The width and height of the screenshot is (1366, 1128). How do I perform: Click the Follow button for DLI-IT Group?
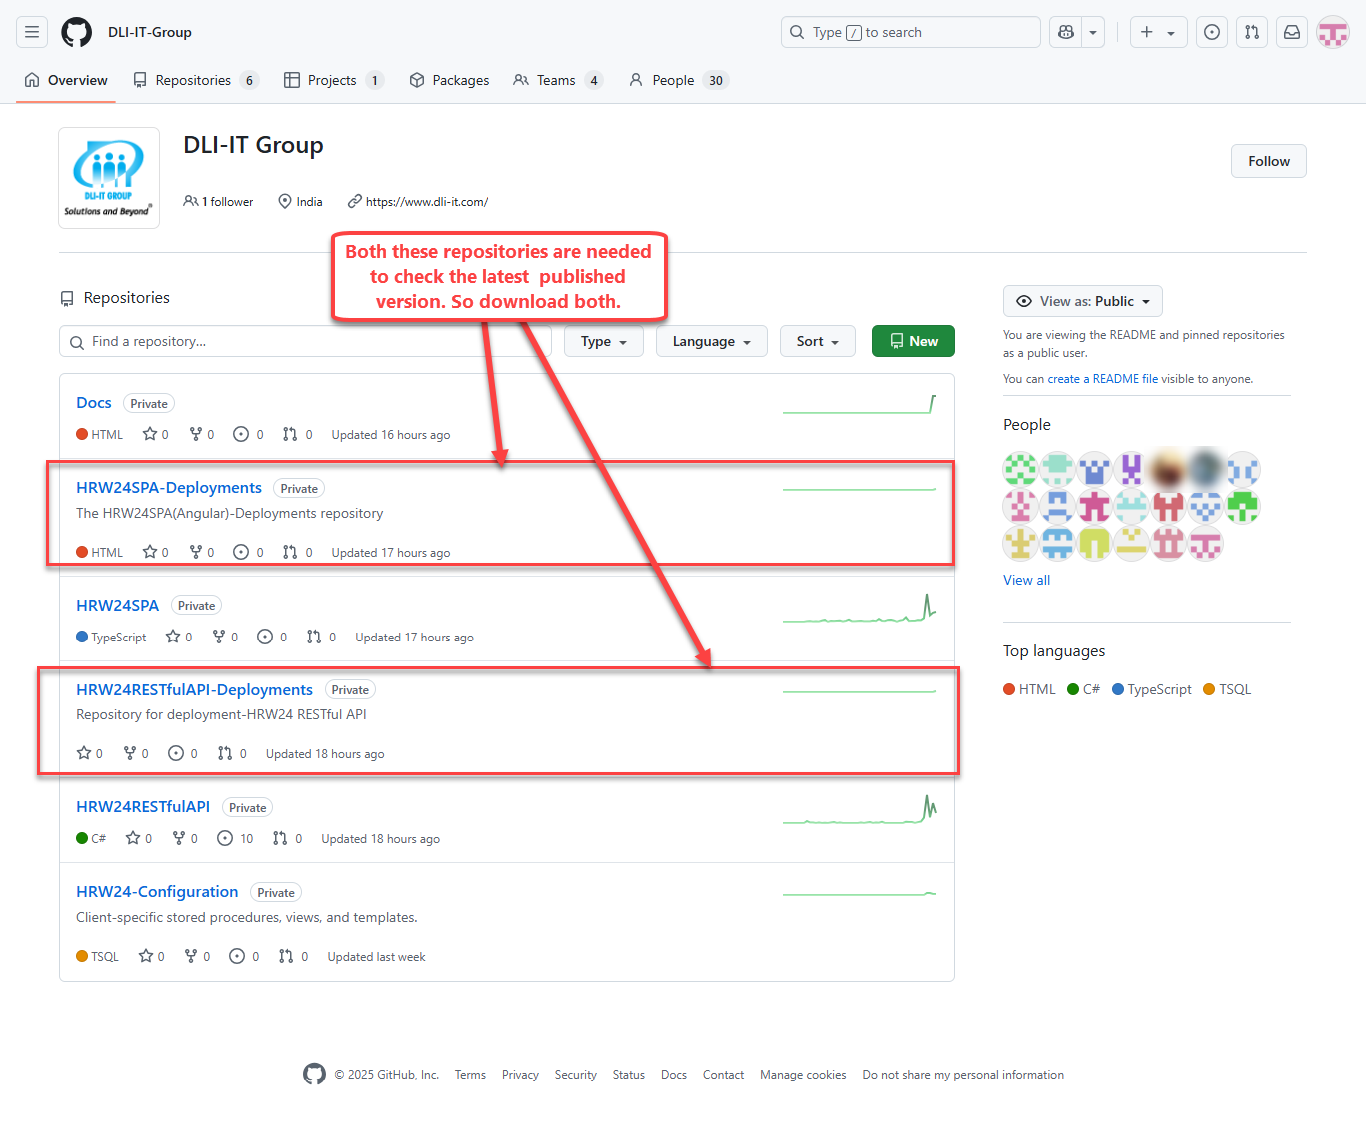(x=1268, y=160)
